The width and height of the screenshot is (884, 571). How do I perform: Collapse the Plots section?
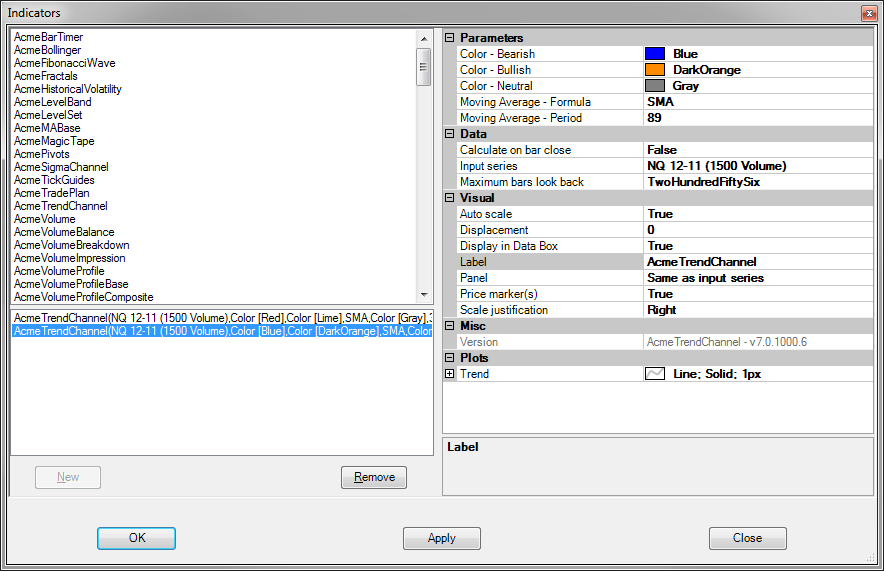[x=449, y=358]
